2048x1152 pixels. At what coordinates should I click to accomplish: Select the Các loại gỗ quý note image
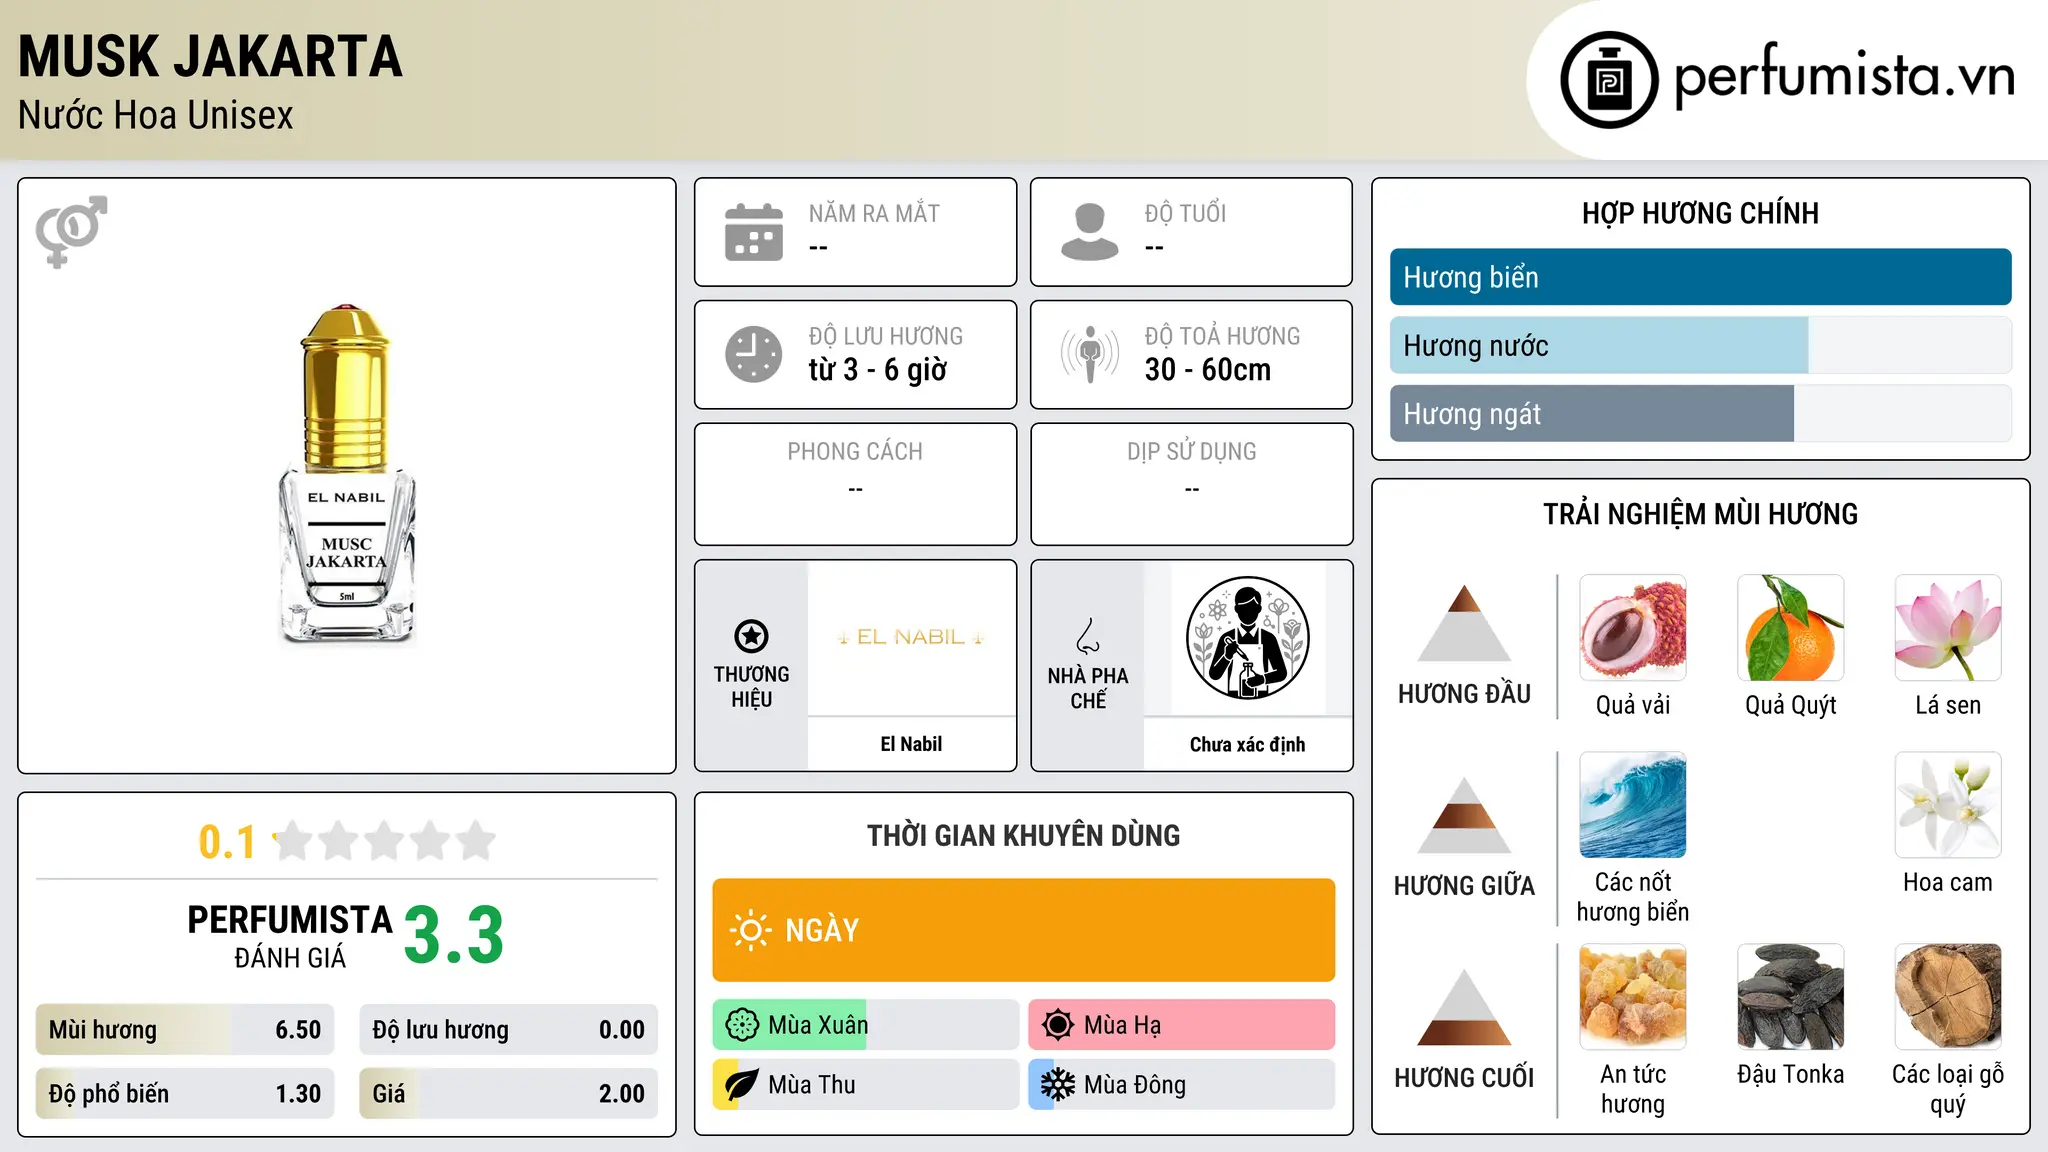pyautogui.click(x=1948, y=997)
